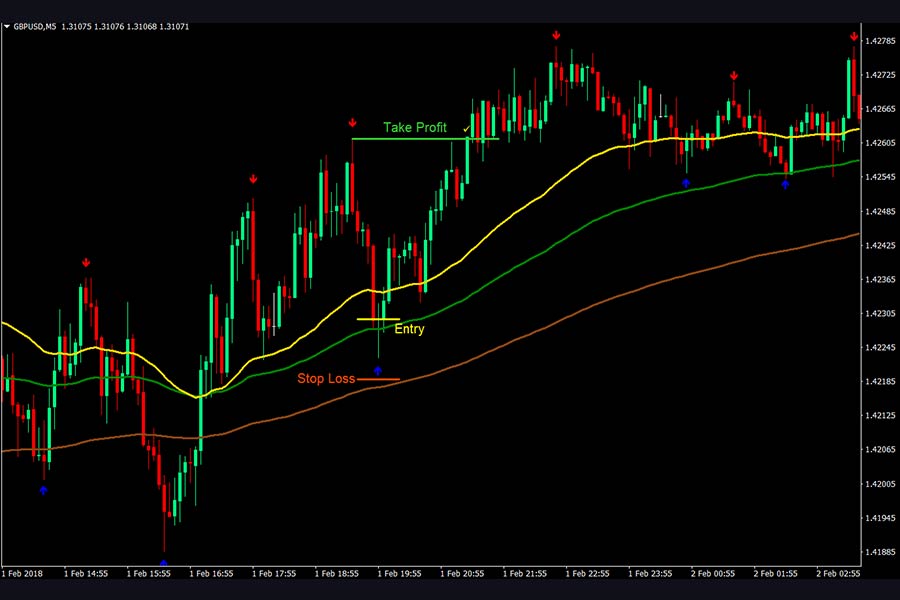Click the "1 Feb 17:55" time axis label
Image resolution: width=900 pixels, height=600 pixels.
click(274, 574)
